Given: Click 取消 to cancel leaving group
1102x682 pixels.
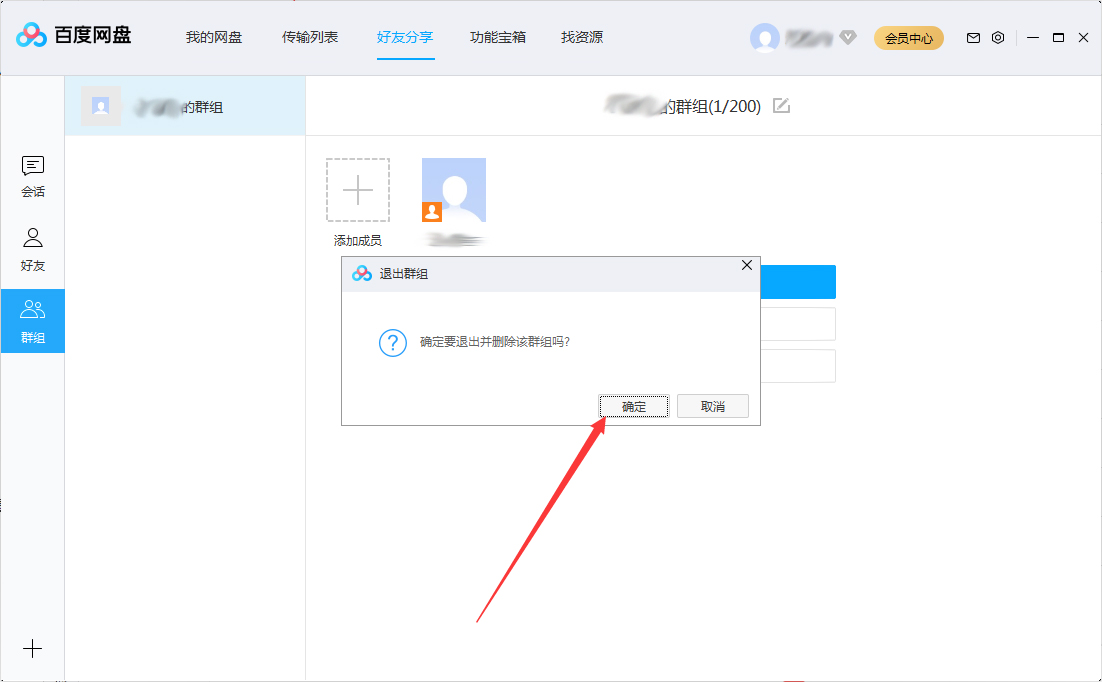Looking at the screenshot, I should click(x=713, y=406).
